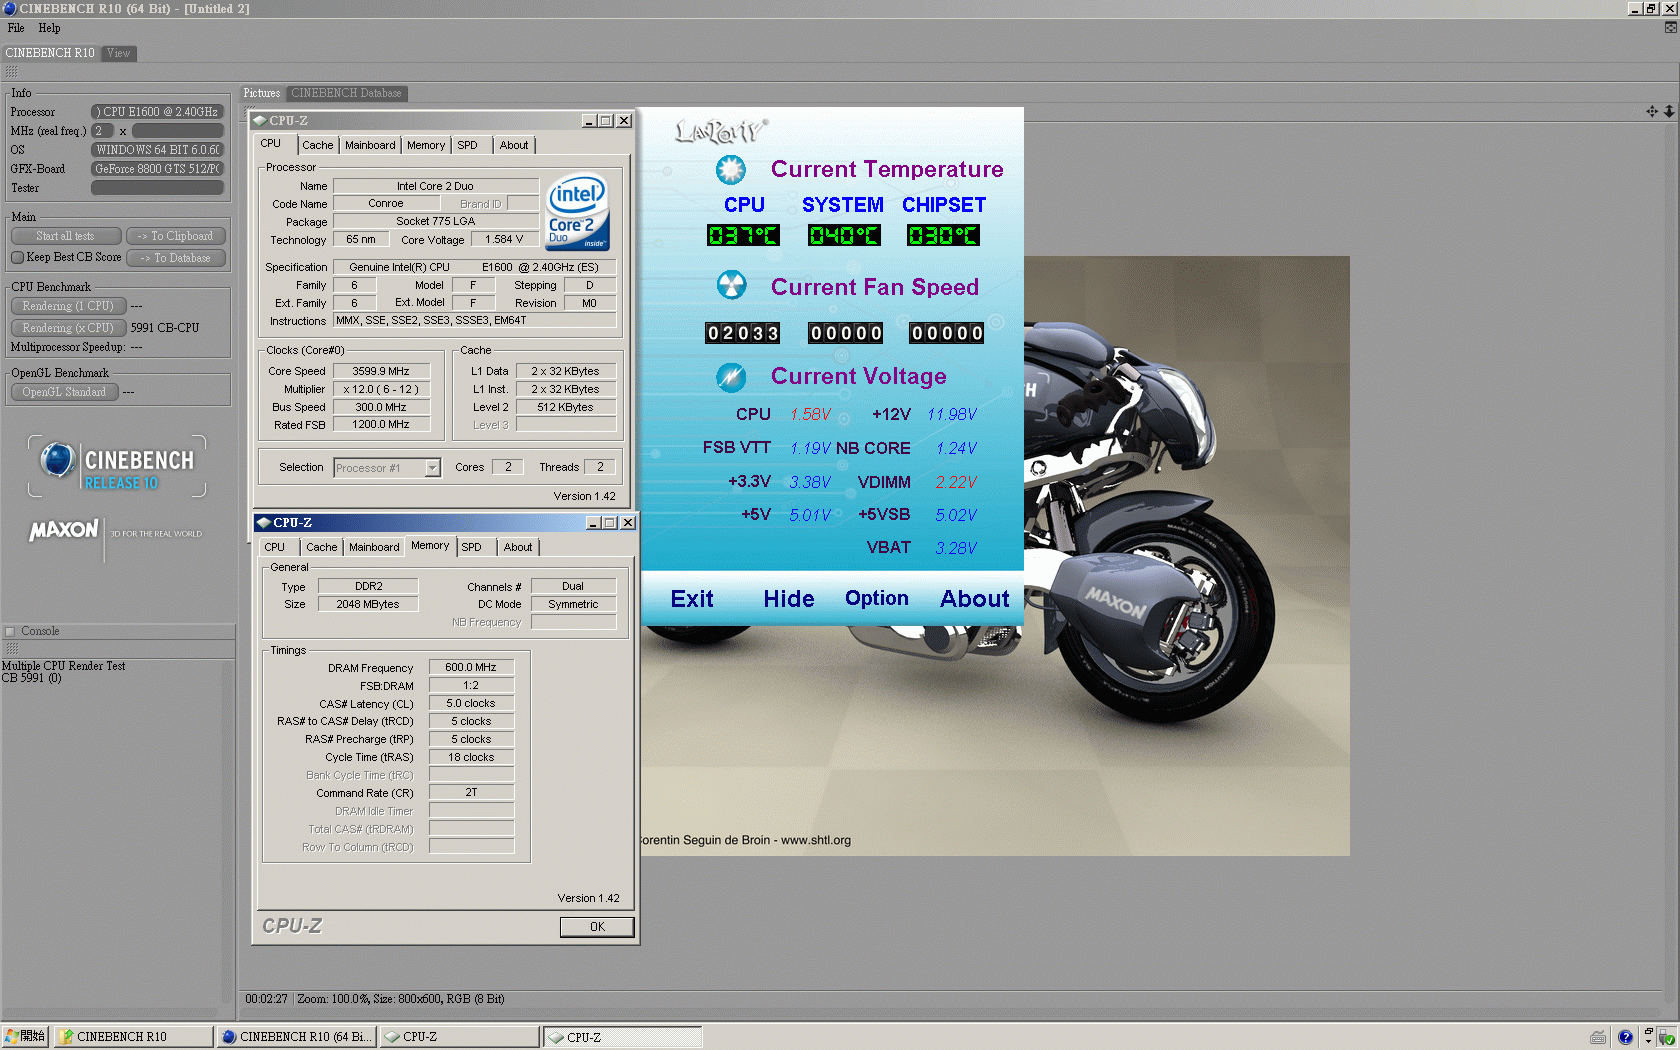Click the help icon in system tray
1680x1050 pixels.
(x=1625, y=1037)
